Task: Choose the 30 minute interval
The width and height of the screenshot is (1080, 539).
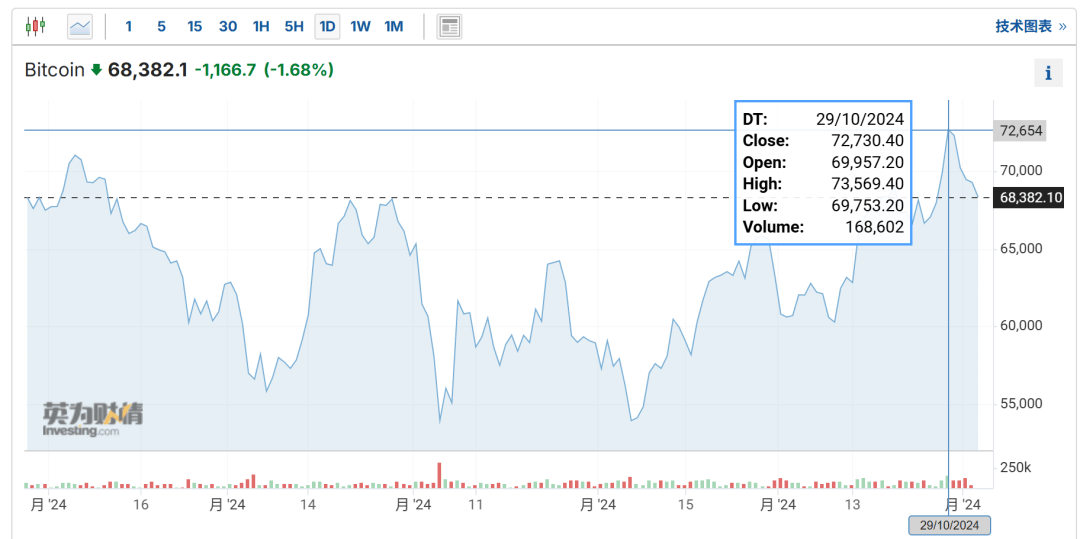Action: 228,27
